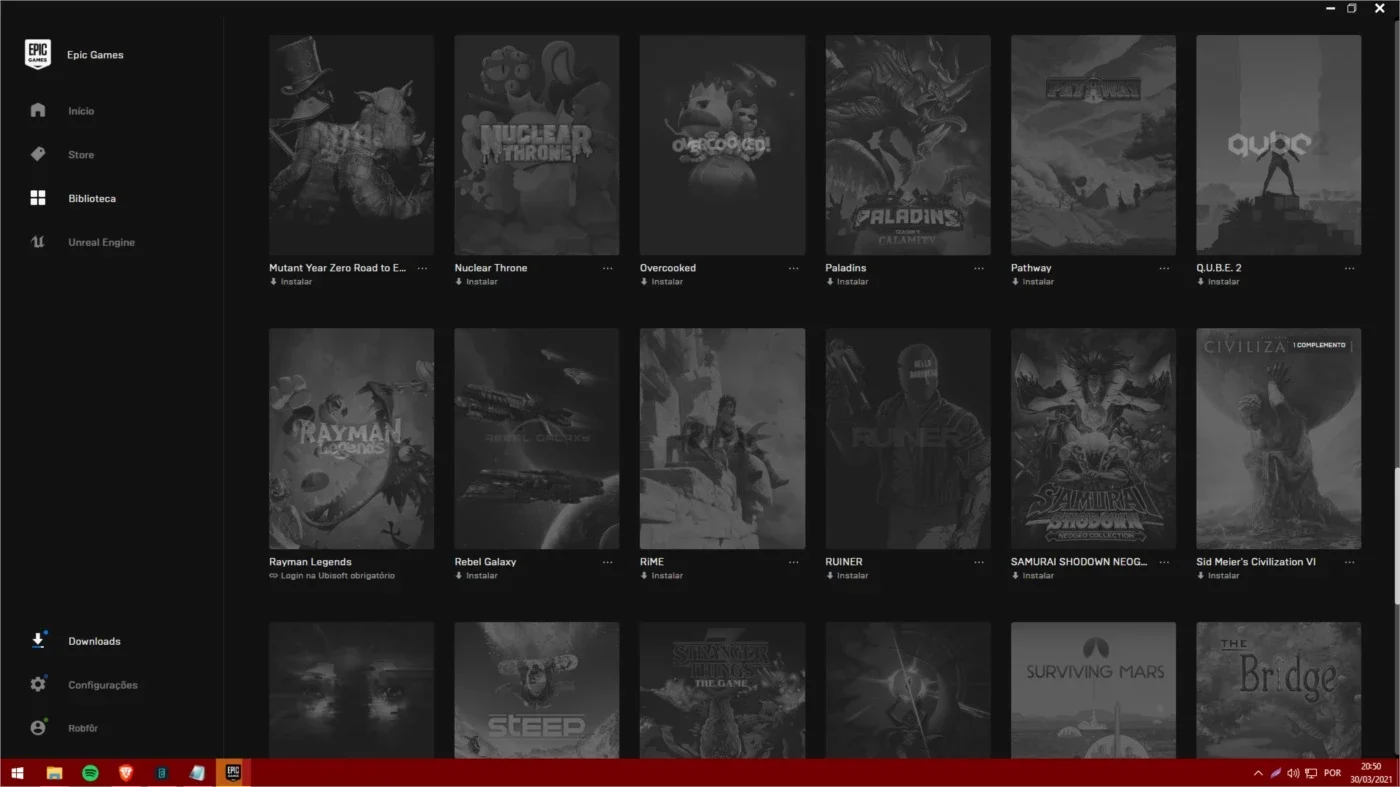Open options menu for Mutant Year Zero
Viewport: 1400px width, 787px height.
423,268
